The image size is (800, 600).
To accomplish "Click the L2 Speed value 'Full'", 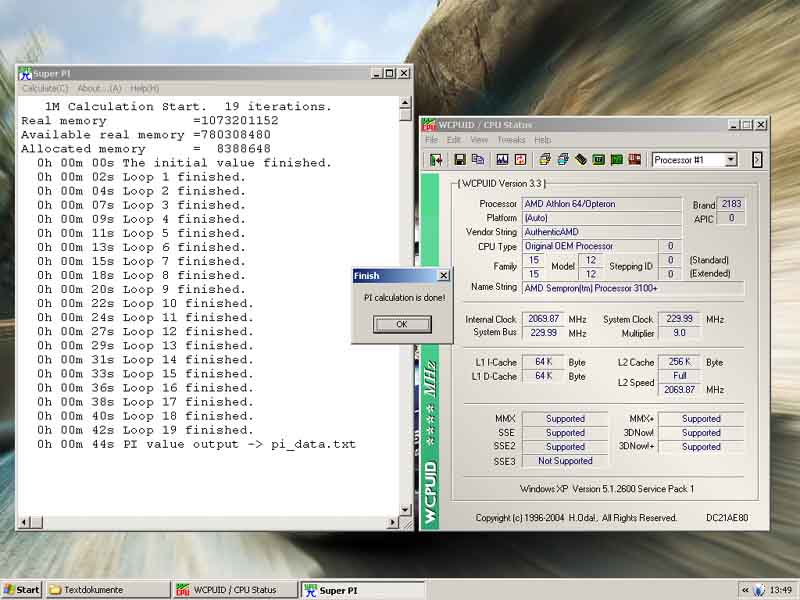I will [x=680, y=376].
